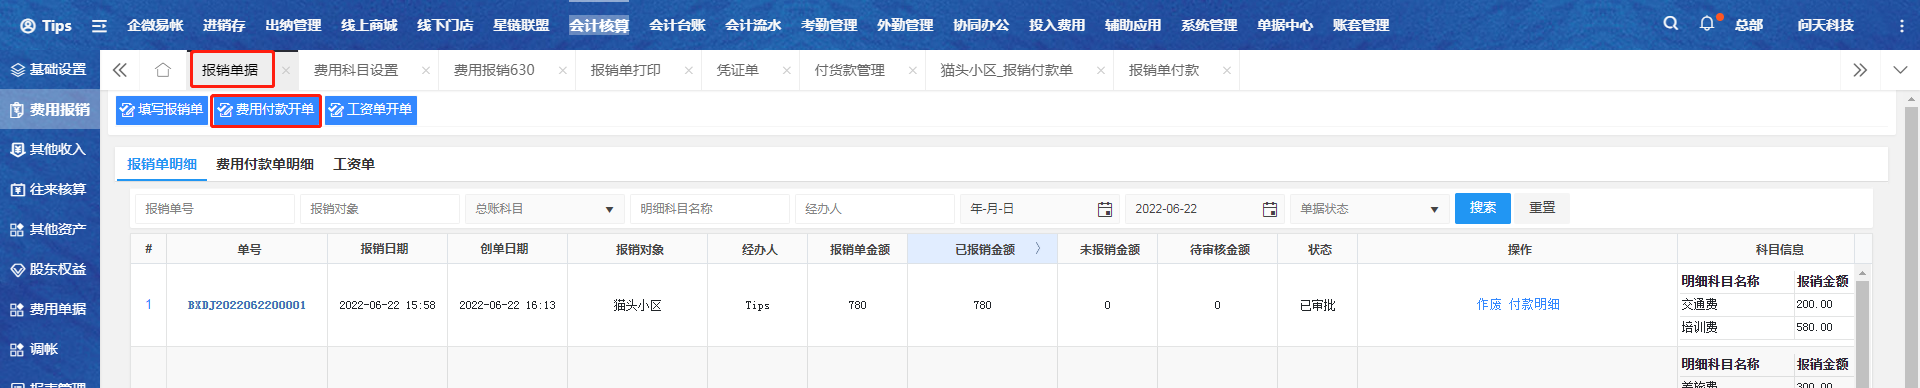Image resolution: width=1920 pixels, height=388 pixels.
Task: Click the 作废 link
Action: (1489, 304)
